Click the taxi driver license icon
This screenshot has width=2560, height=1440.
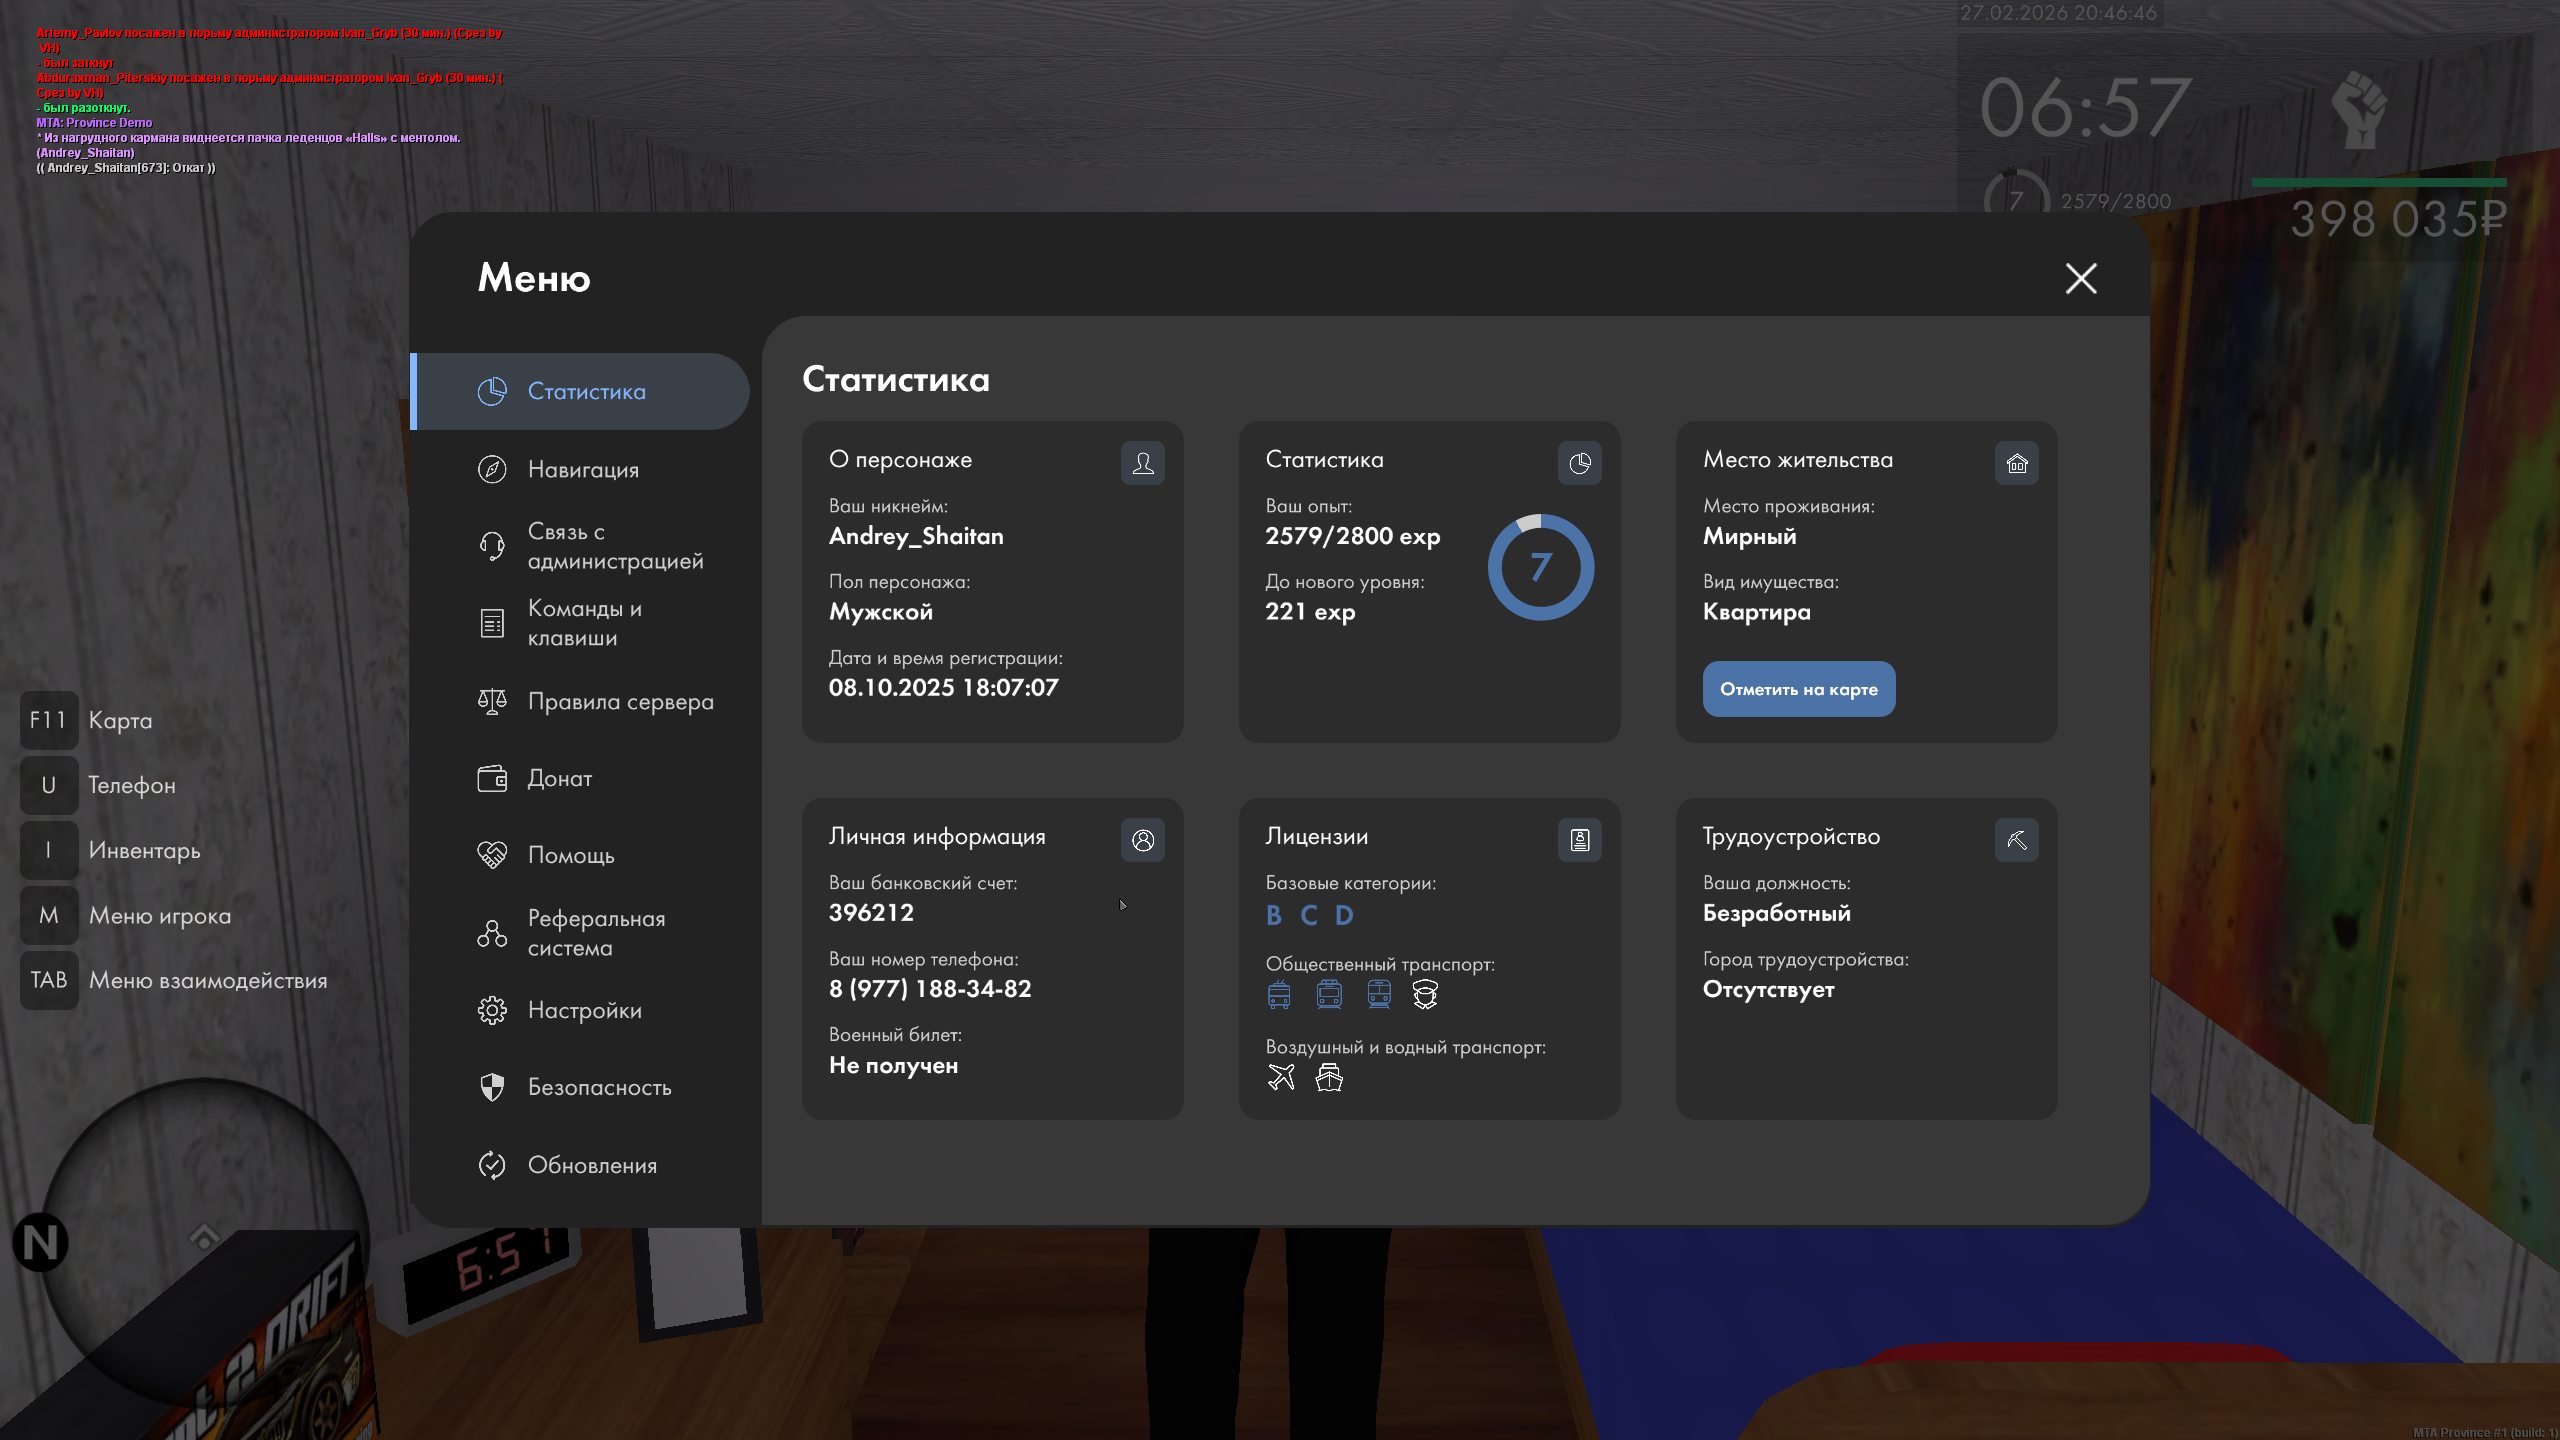tap(1425, 994)
